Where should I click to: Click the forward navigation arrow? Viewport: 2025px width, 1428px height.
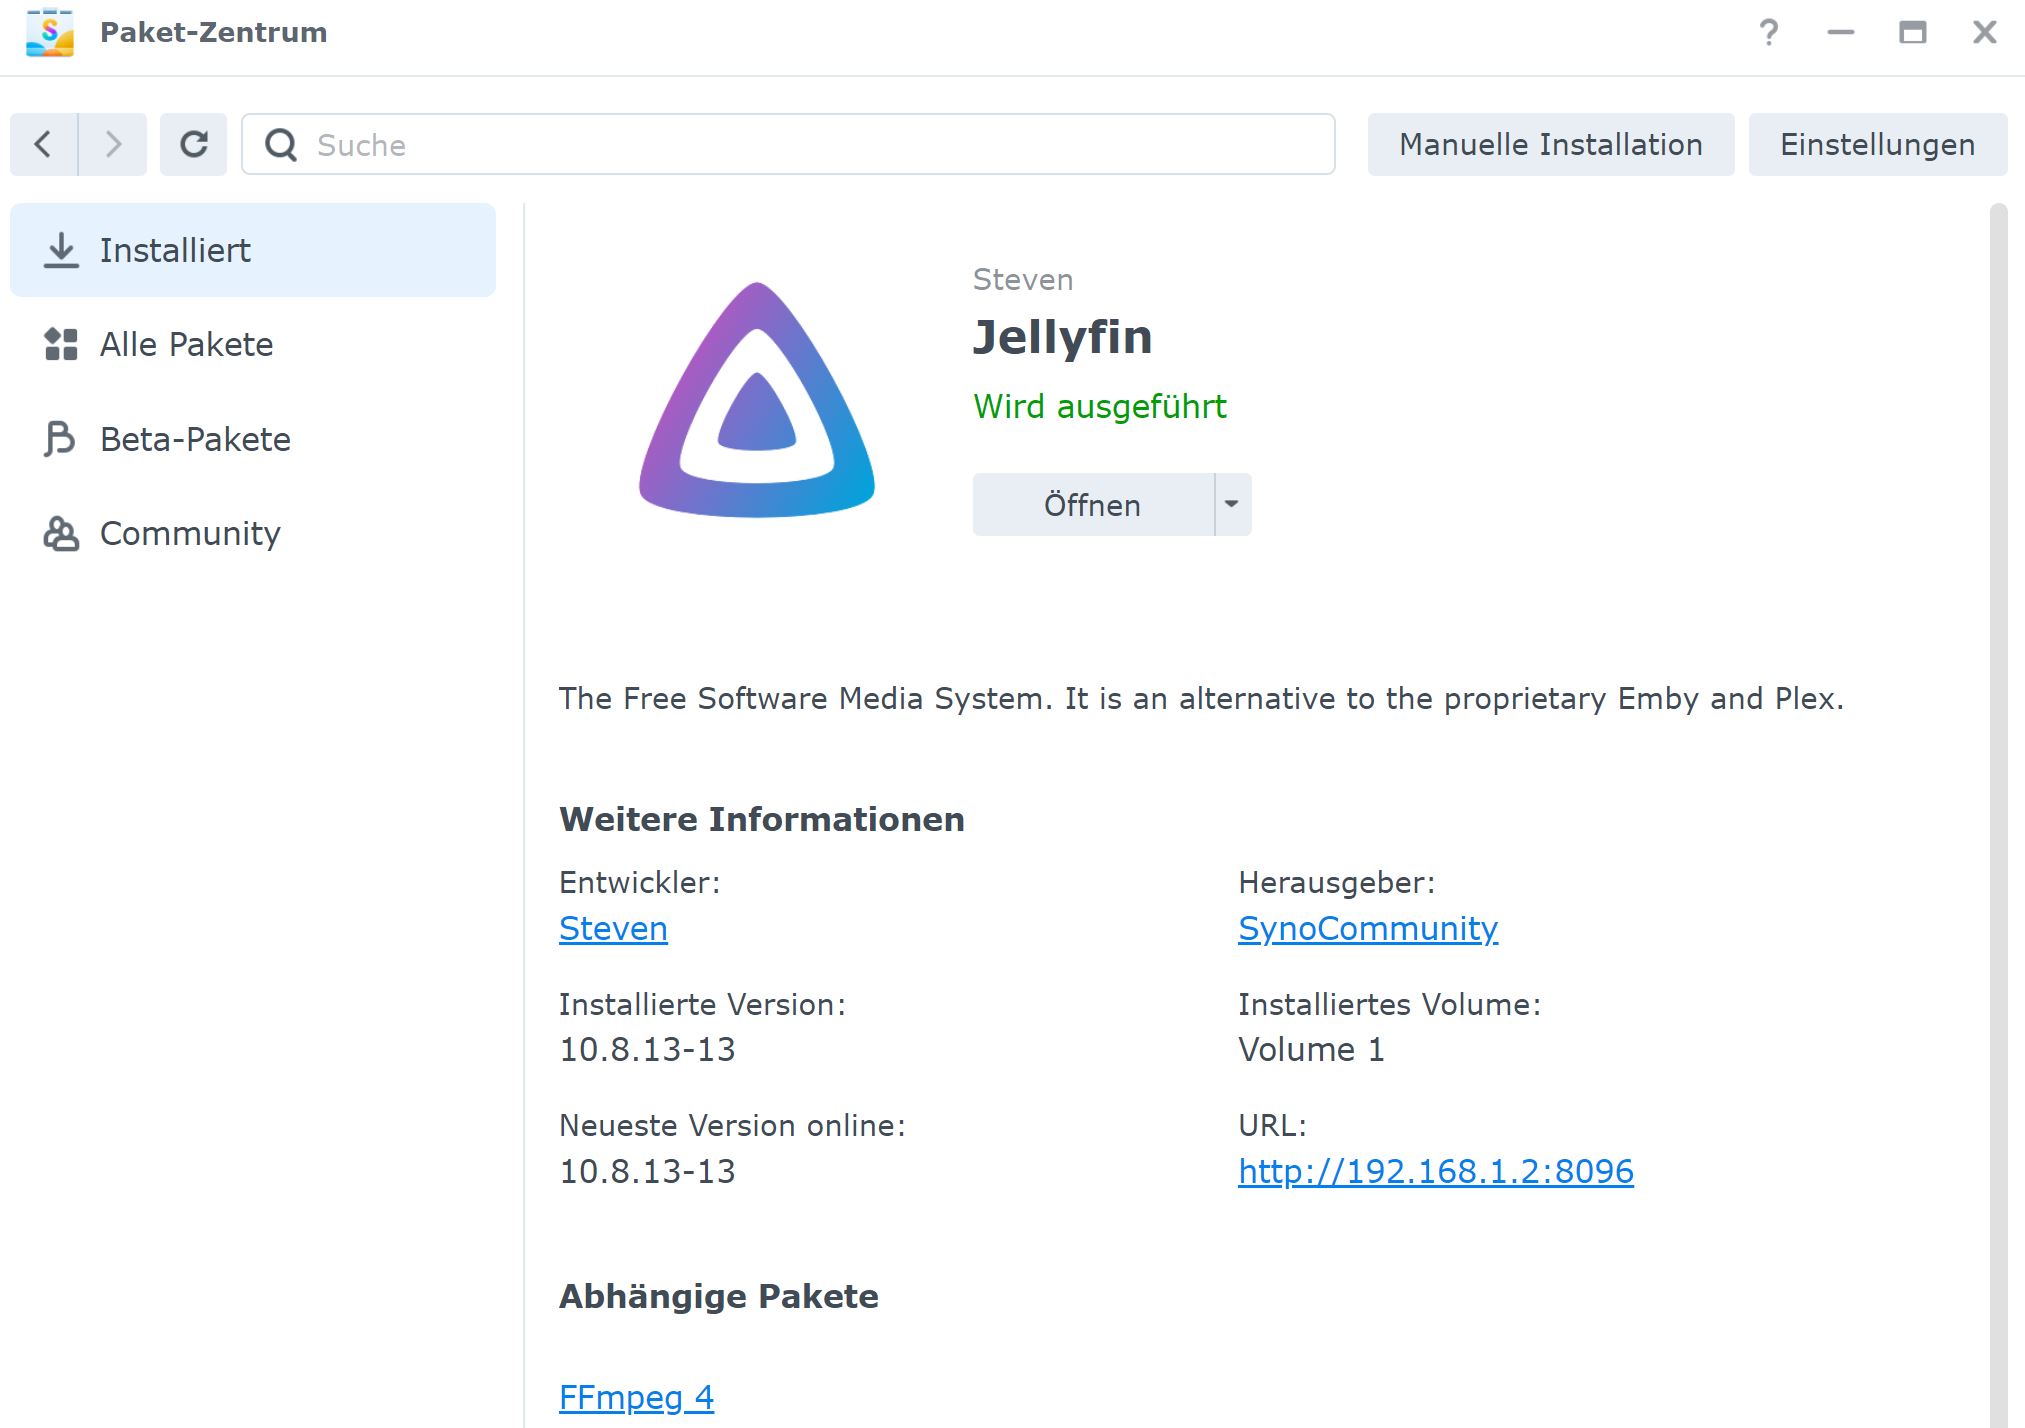[x=113, y=145]
